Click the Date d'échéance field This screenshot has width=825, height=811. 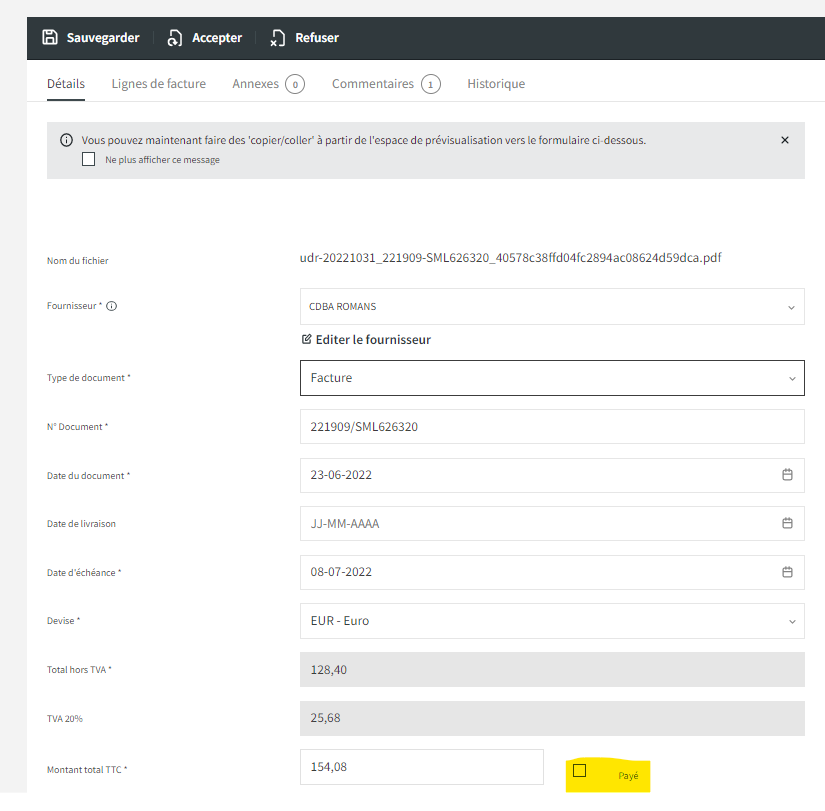click(552, 572)
